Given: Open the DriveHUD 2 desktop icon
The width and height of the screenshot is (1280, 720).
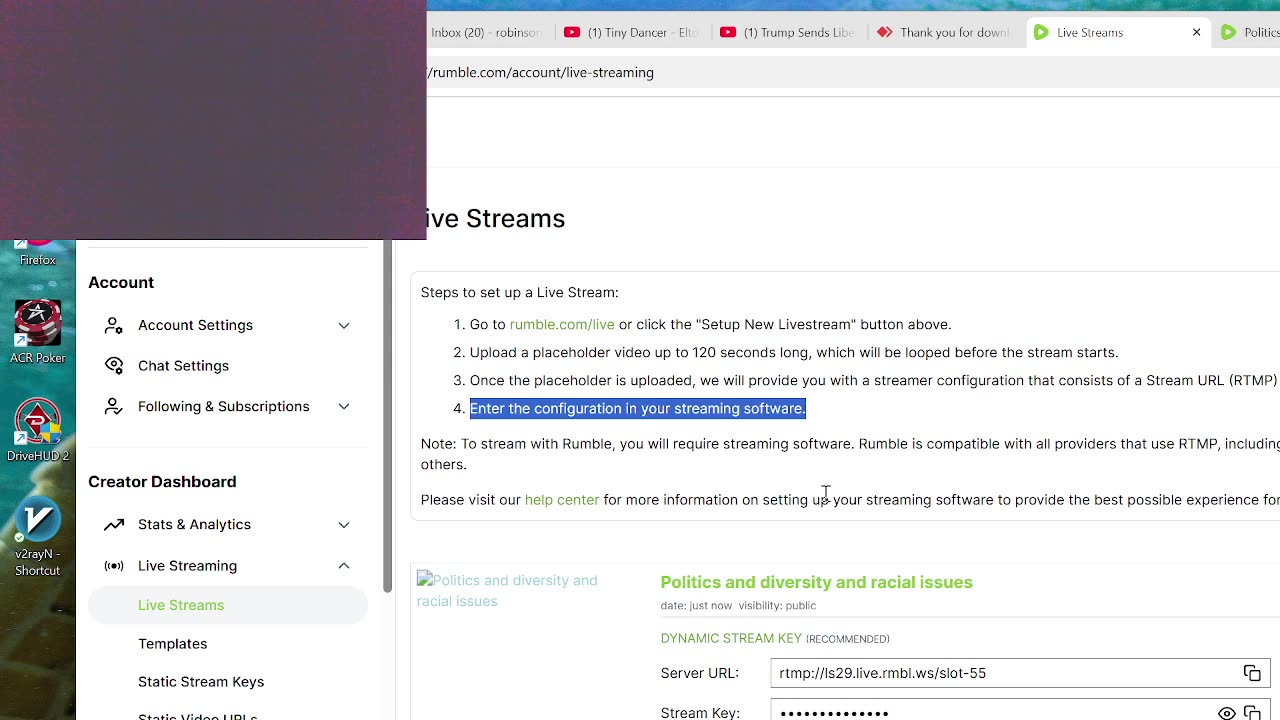Looking at the screenshot, I should pyautogui.click(x=38, y=431).
